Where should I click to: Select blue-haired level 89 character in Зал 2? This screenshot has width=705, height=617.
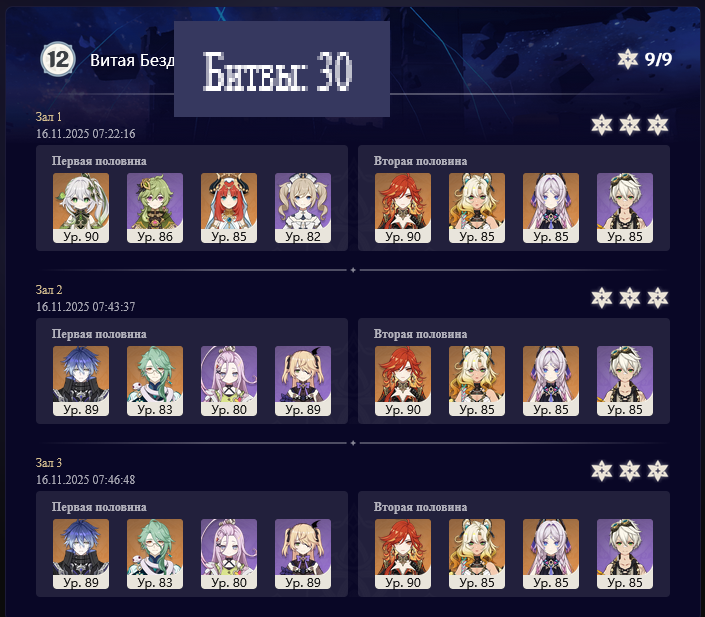point(81,381)
